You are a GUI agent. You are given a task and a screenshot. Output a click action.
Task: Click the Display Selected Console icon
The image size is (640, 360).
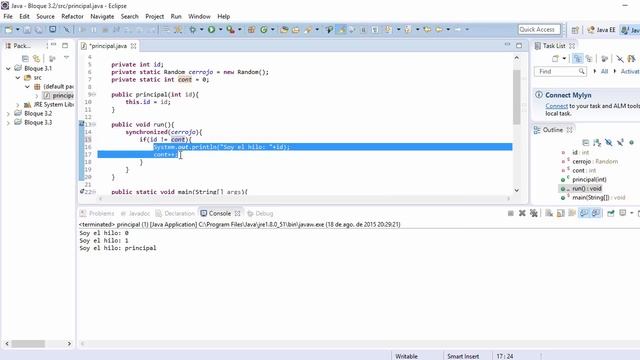click(623, 213)
